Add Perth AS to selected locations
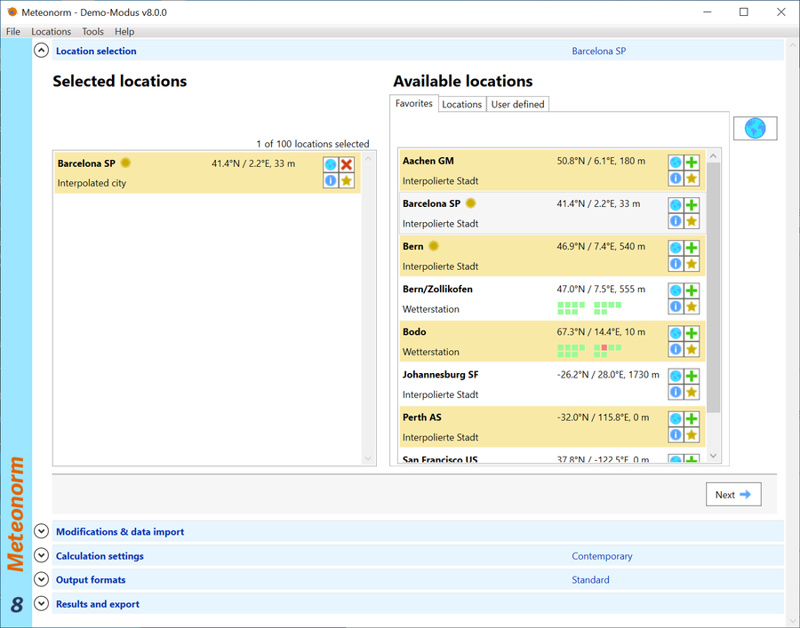 pos(691,419)
